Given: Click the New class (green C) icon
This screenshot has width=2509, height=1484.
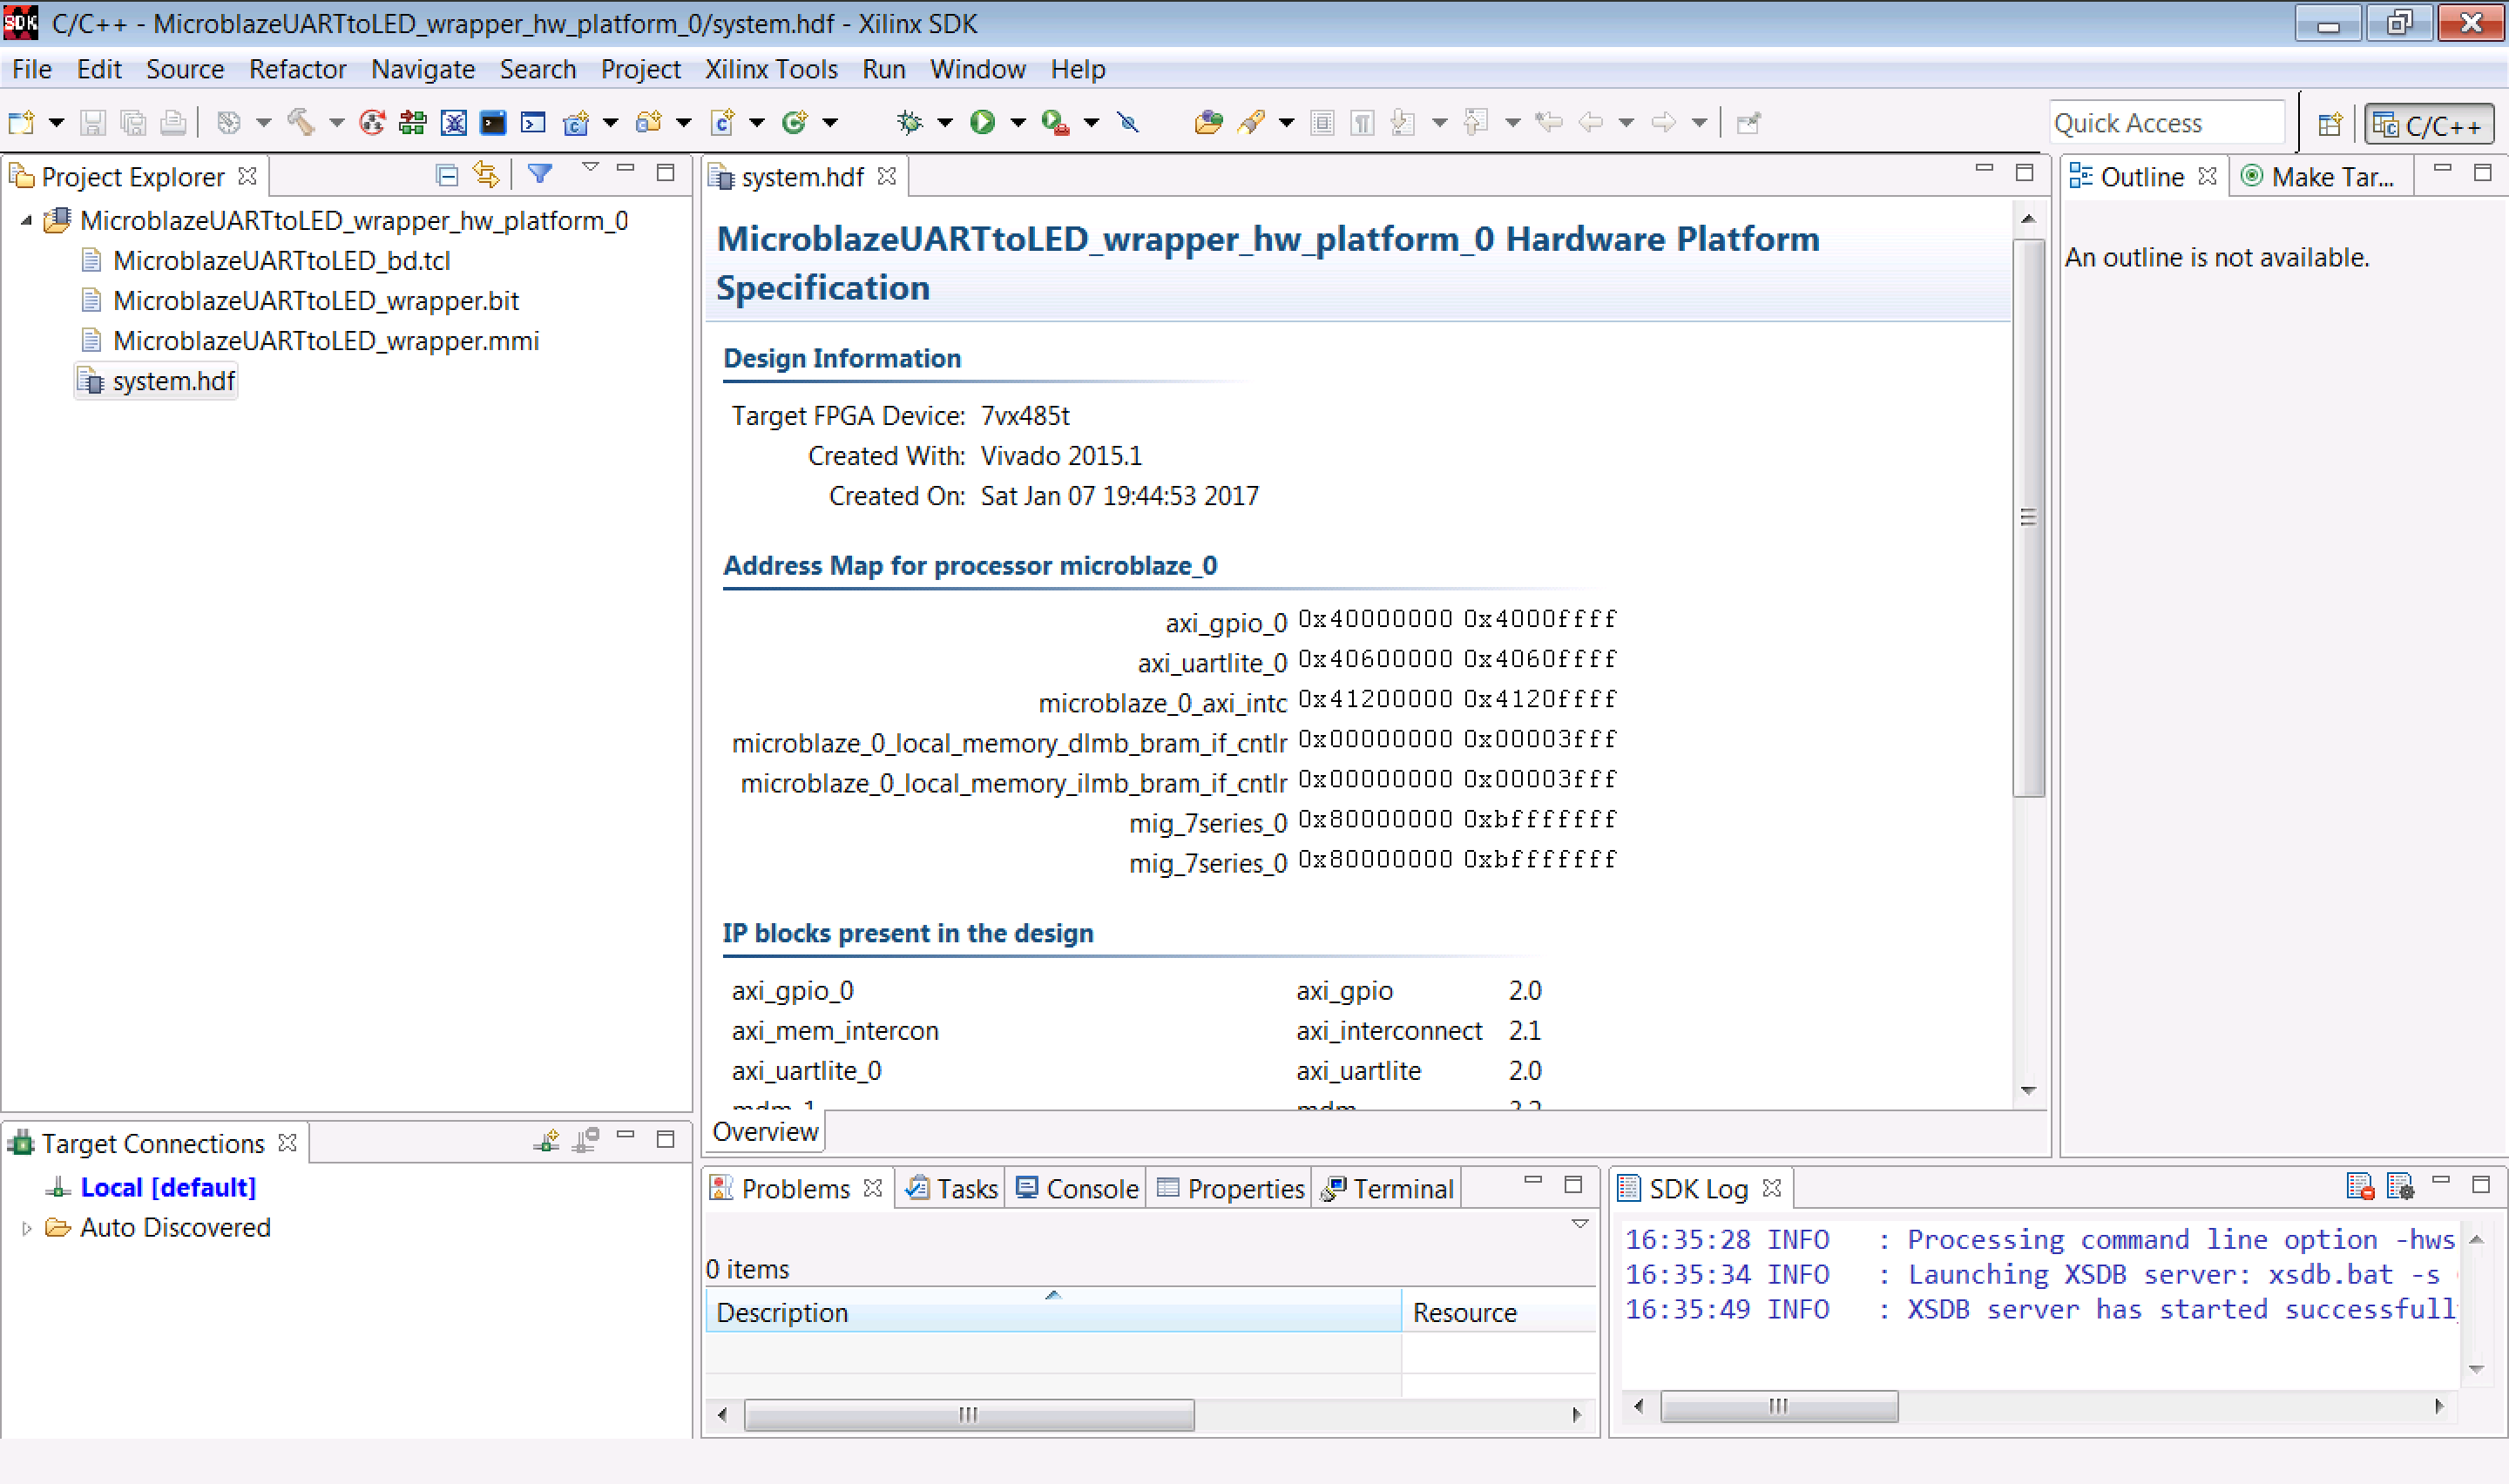Looking at the screenshot, I should (x=794, y=123).
